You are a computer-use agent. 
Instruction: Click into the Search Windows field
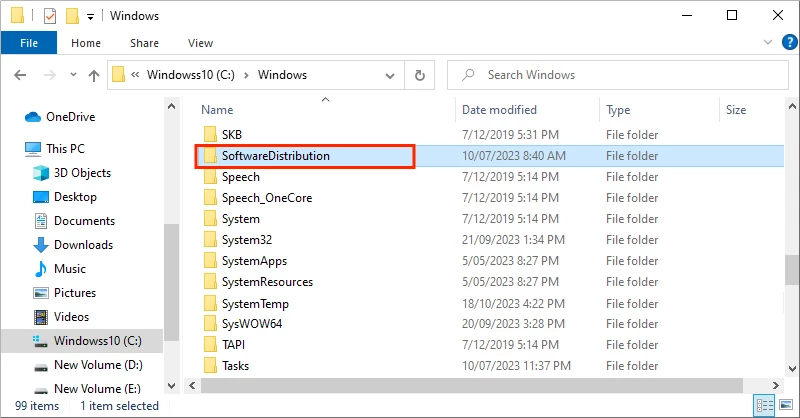point(617,75)
